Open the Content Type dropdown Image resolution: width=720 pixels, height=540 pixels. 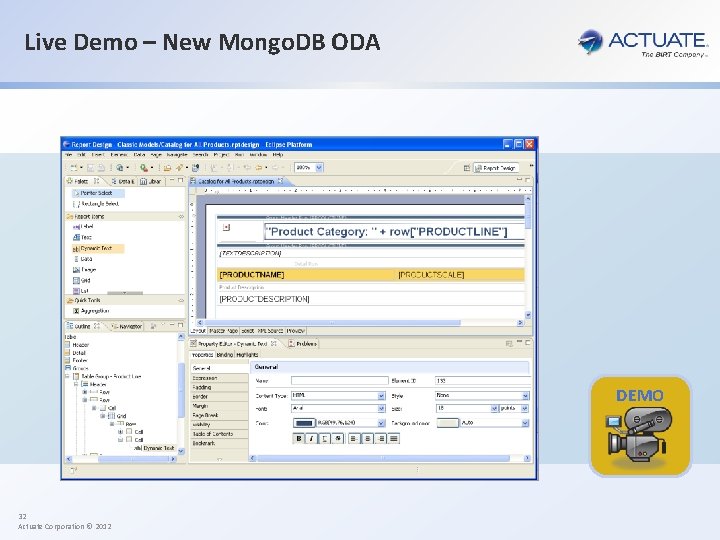click(381, 396)
